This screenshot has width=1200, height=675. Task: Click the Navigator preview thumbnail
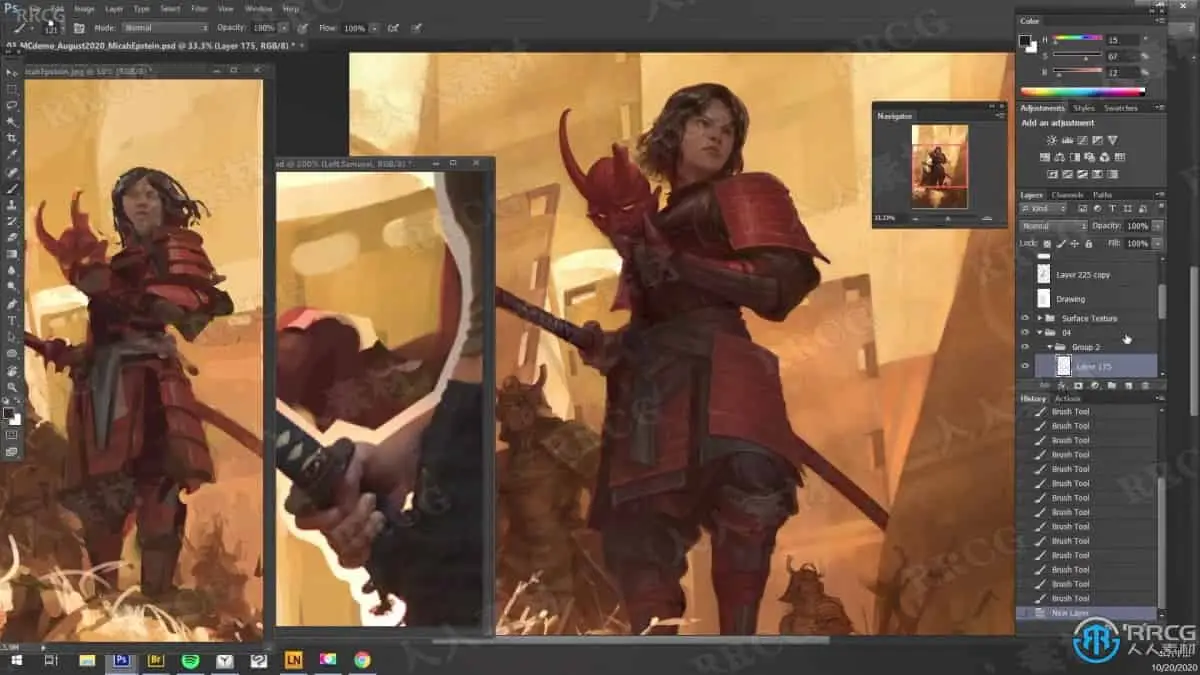click(939, 166)
